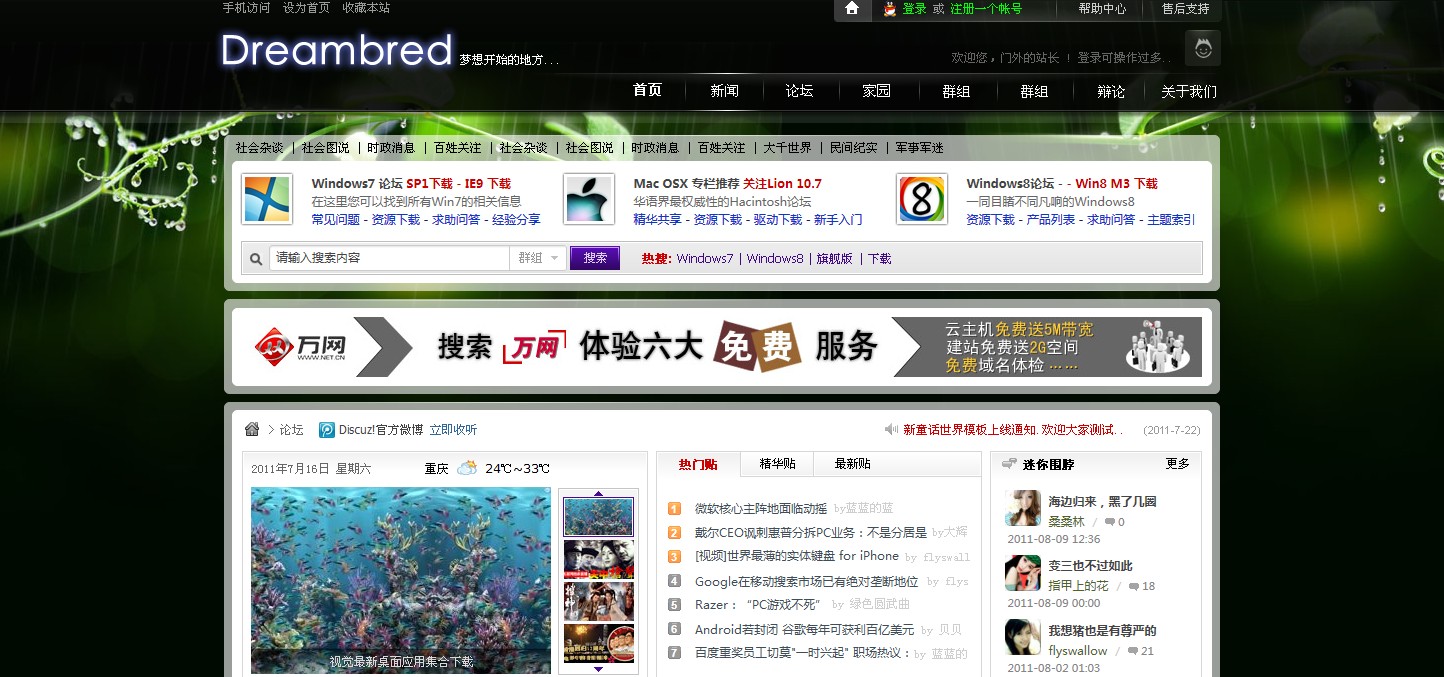
Task: Click the Windows8 forum logo icon
Action: (921, 200)
